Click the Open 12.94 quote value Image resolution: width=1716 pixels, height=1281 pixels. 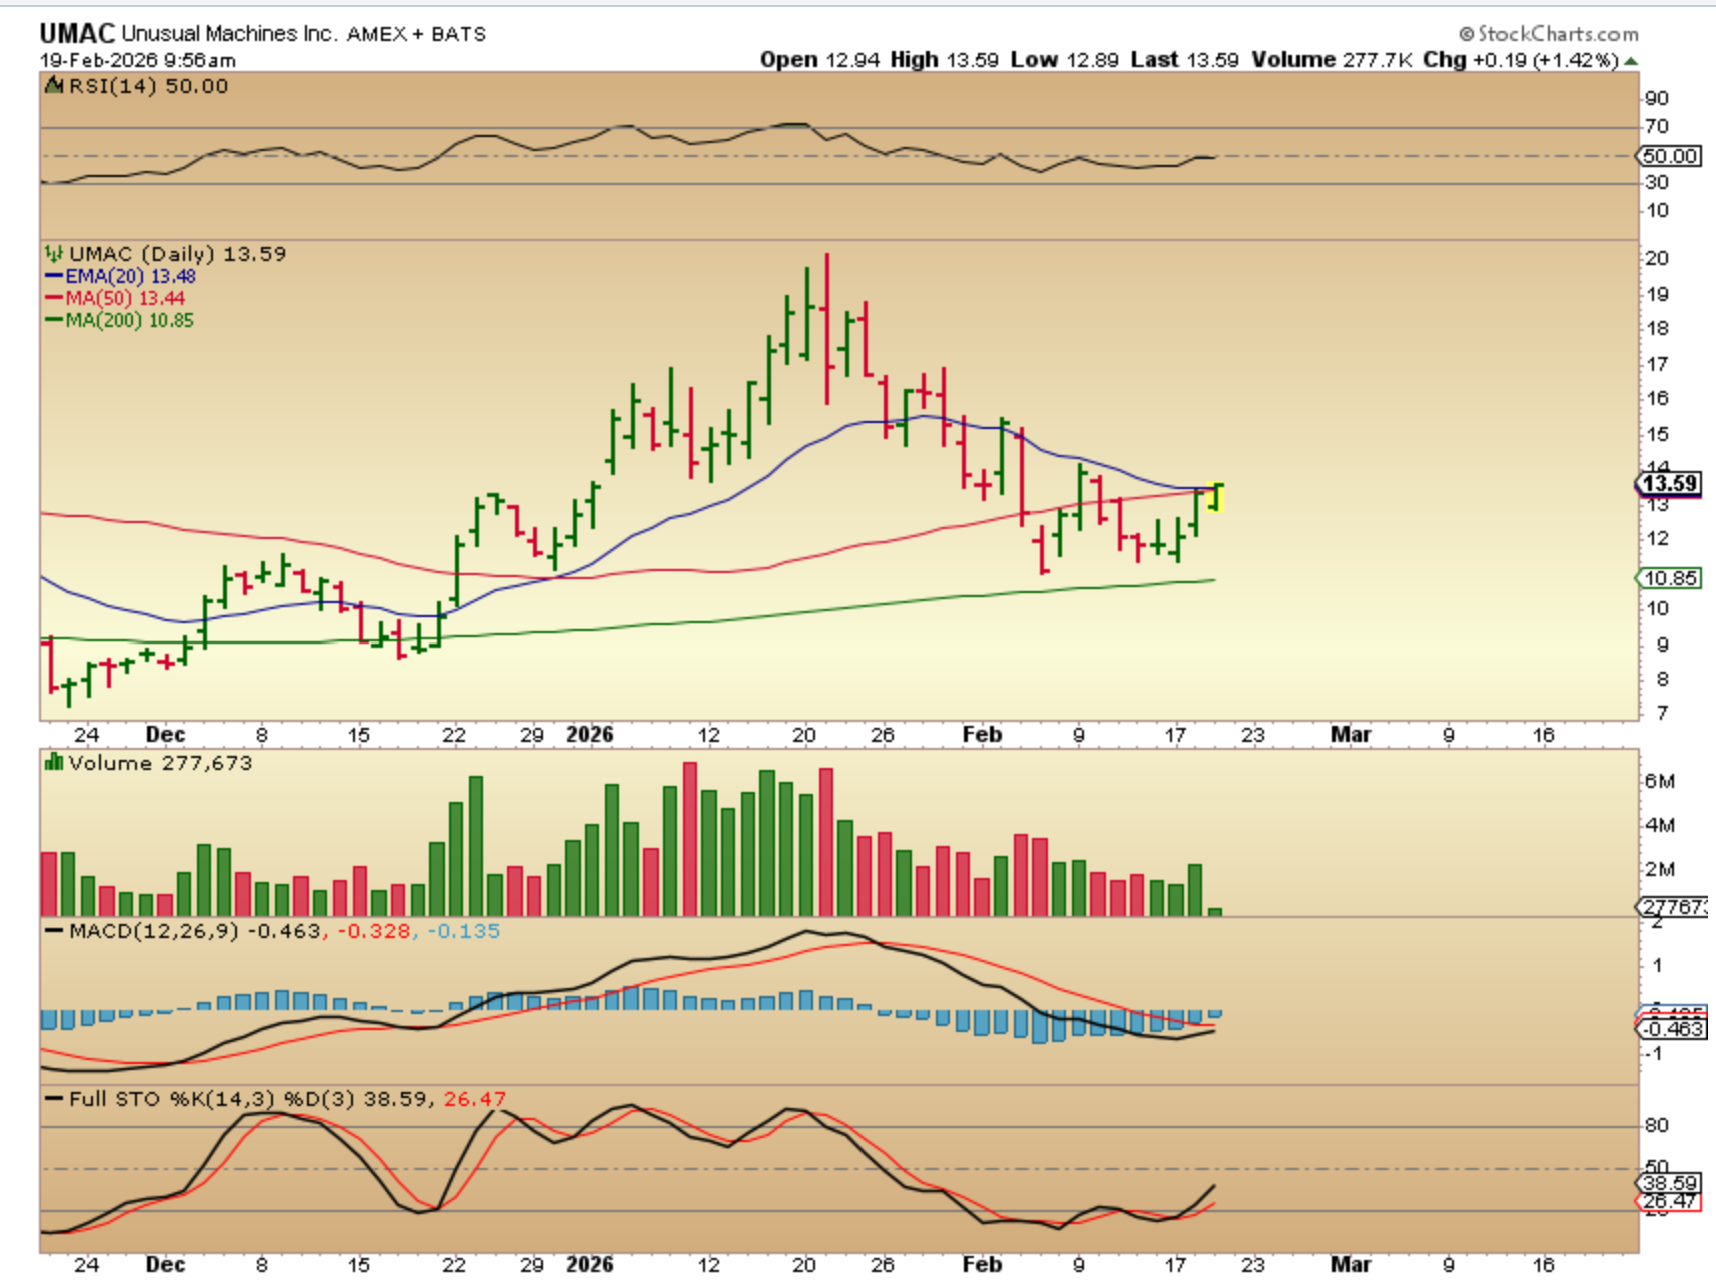pos(820,60)
